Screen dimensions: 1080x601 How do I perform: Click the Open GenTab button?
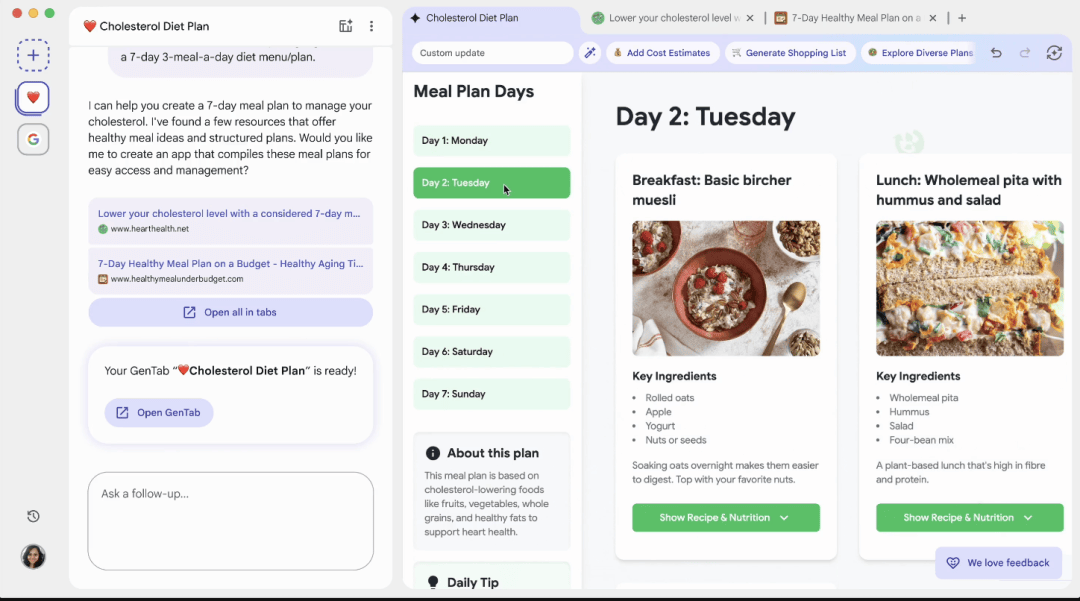coord(159,412)
